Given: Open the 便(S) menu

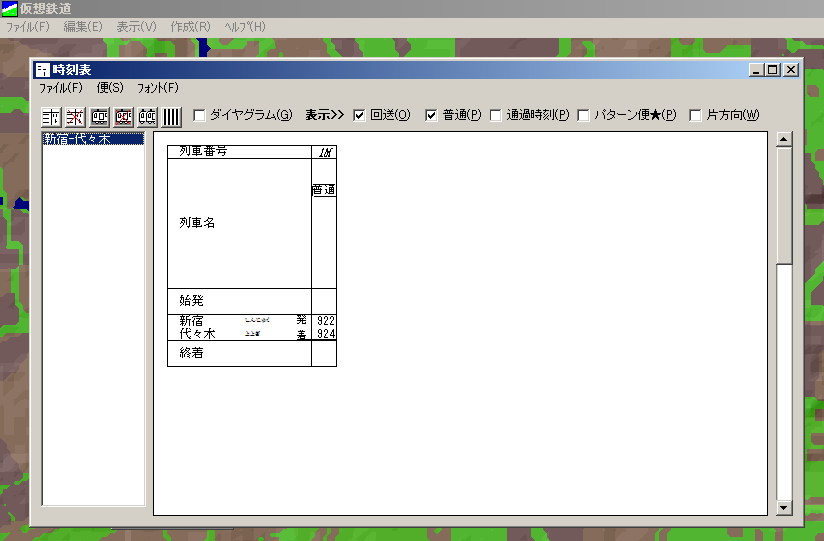Looking at the screenshot, I should tap(110, 88).
